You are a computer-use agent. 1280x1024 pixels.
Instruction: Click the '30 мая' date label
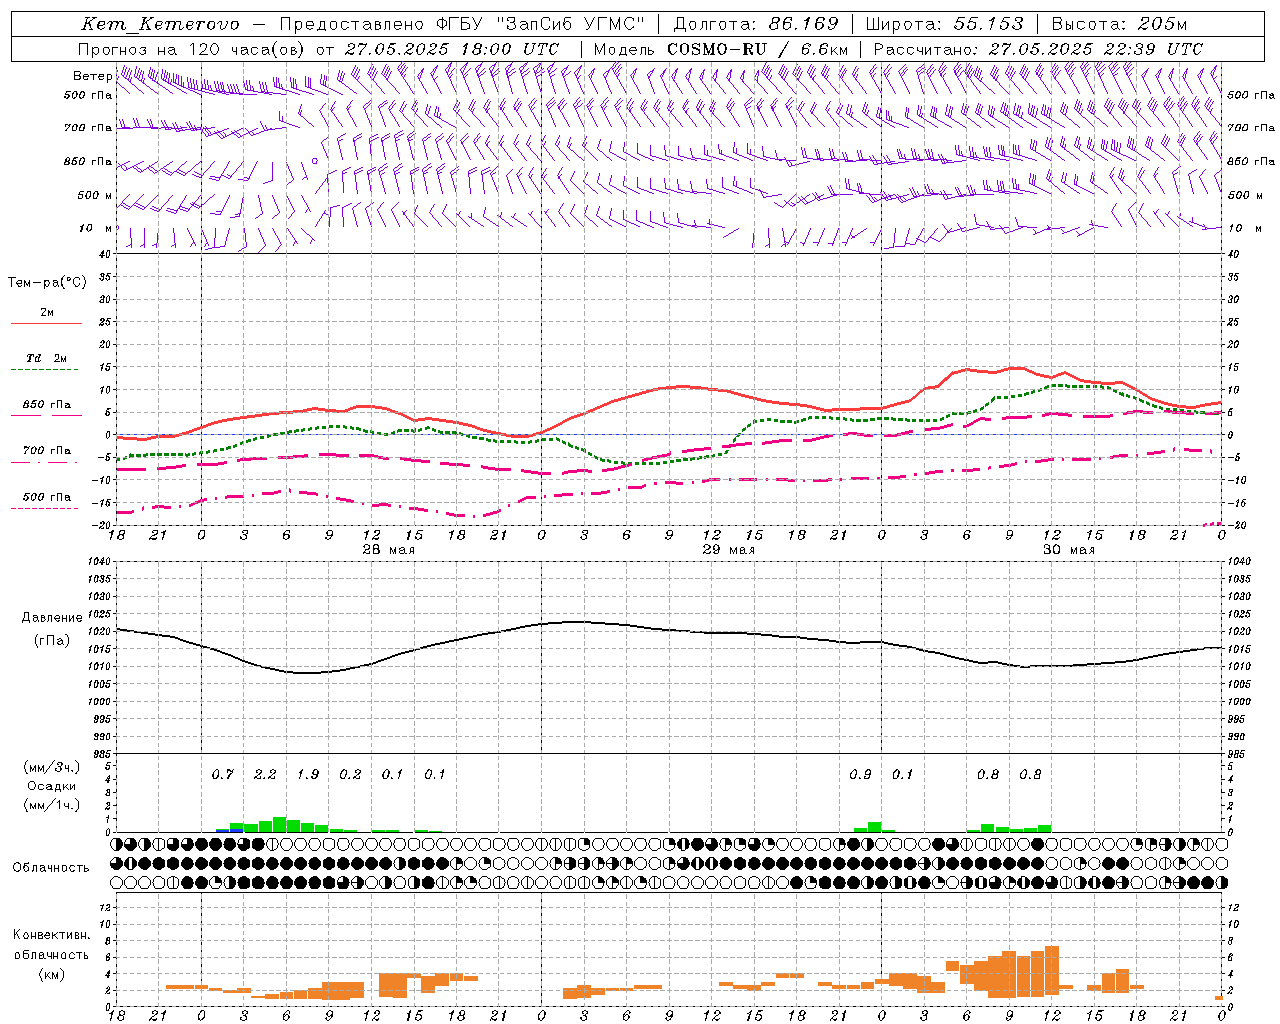point(1068,550)
